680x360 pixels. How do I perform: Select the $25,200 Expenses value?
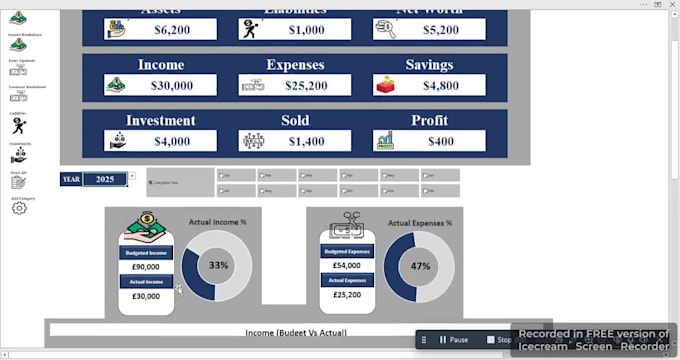tap(306, 85)
